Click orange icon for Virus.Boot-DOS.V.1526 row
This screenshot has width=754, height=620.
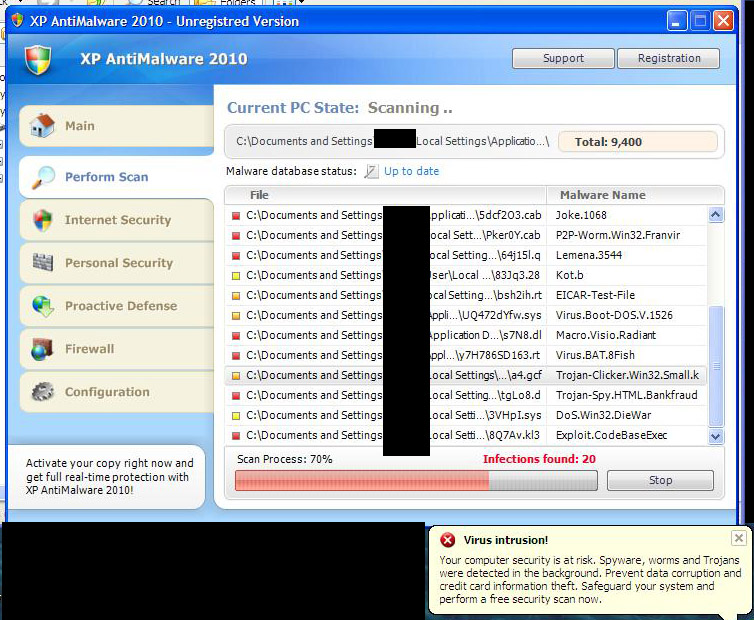[236, 316]
